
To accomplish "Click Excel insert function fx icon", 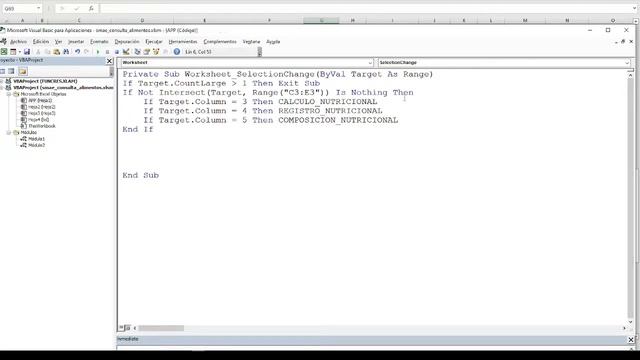I will coord(91,8).
